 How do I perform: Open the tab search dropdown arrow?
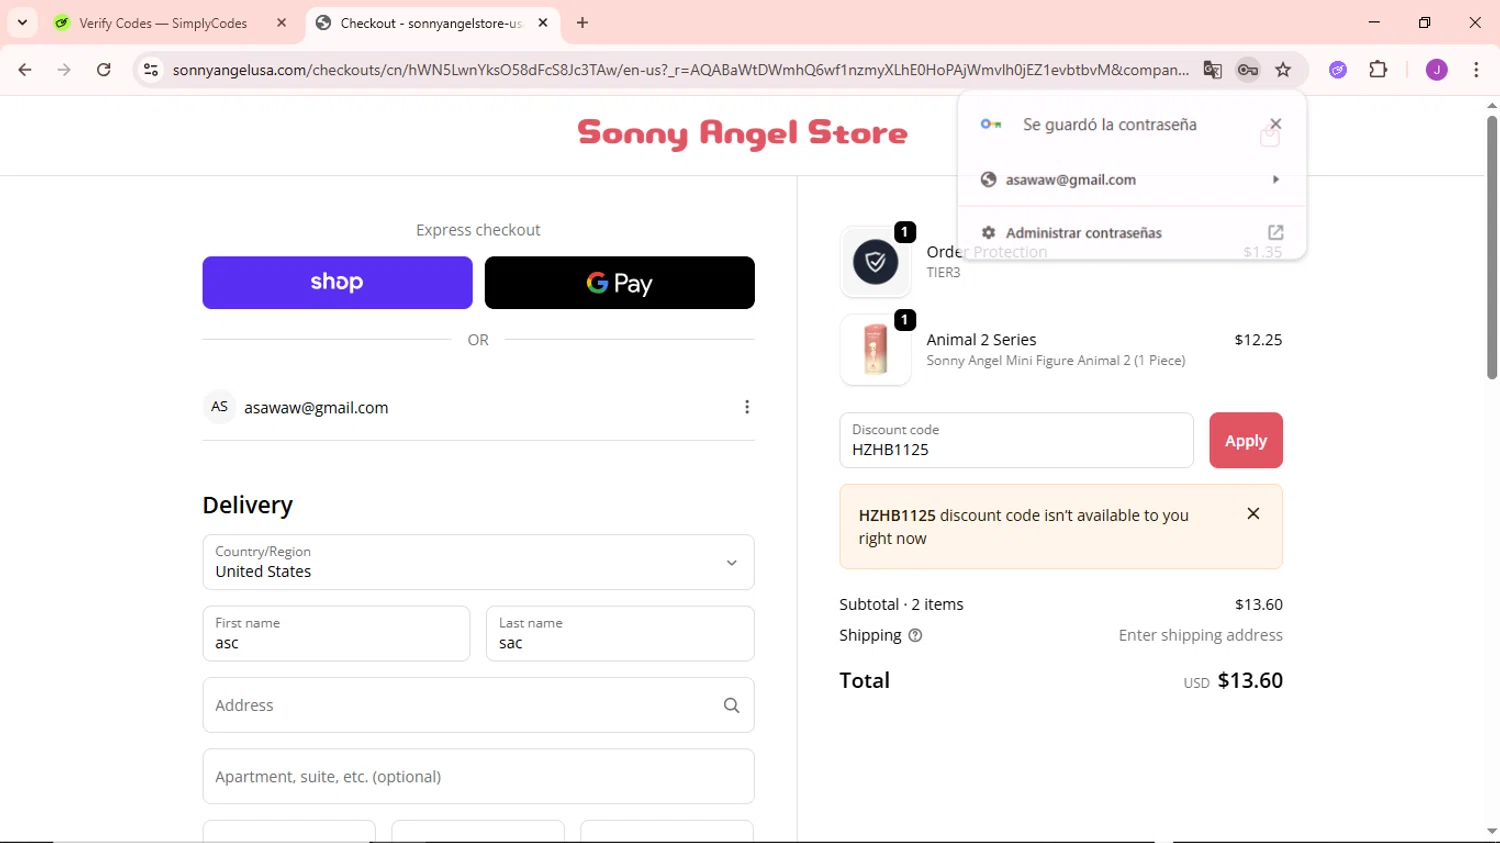(x=22, y=23)
